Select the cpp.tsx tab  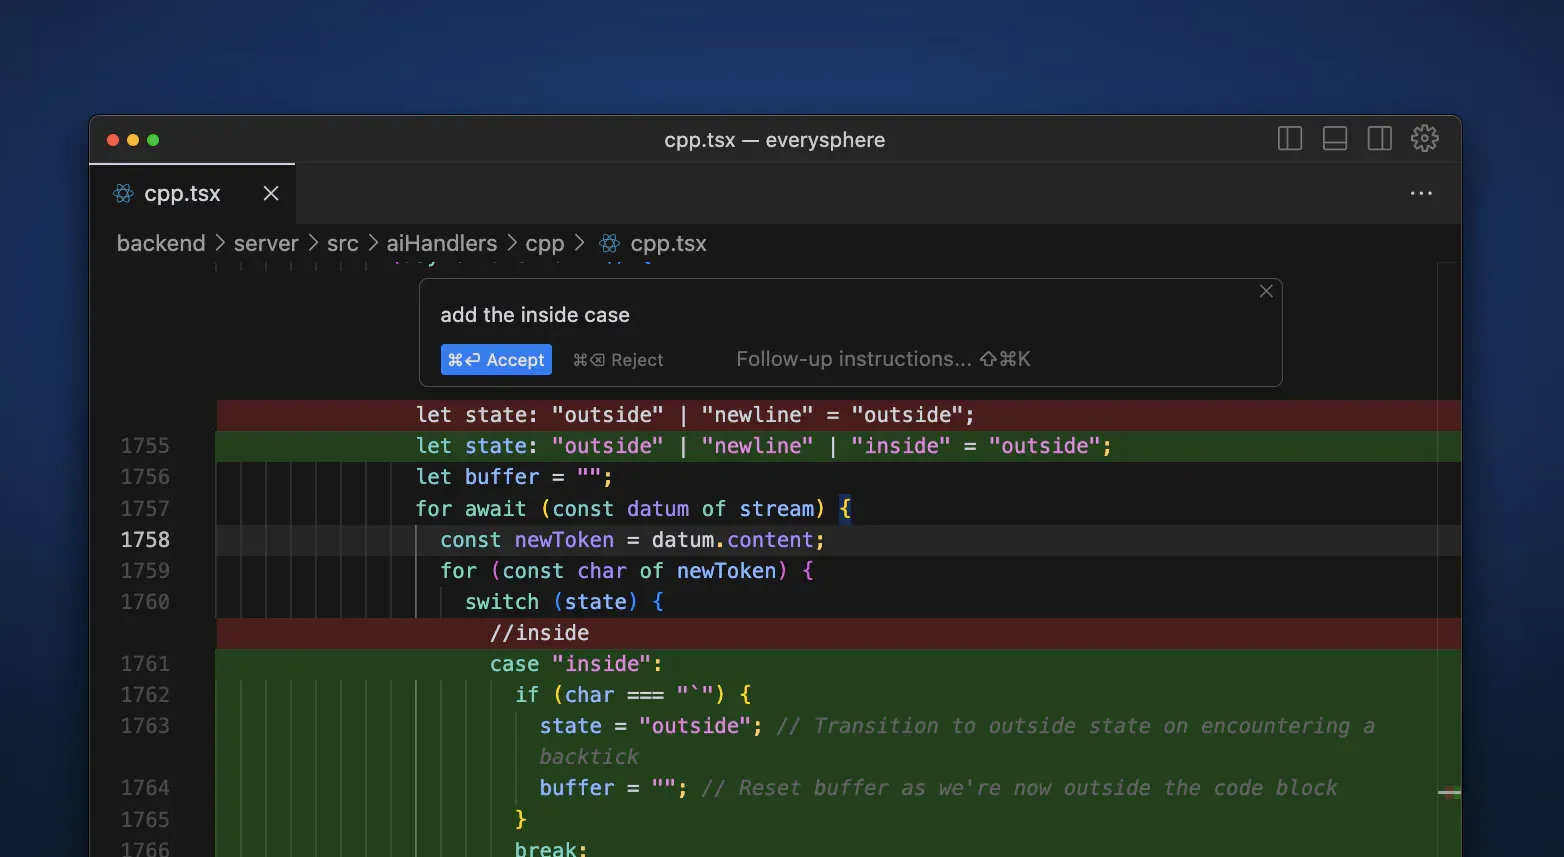(x=182, y=194)
